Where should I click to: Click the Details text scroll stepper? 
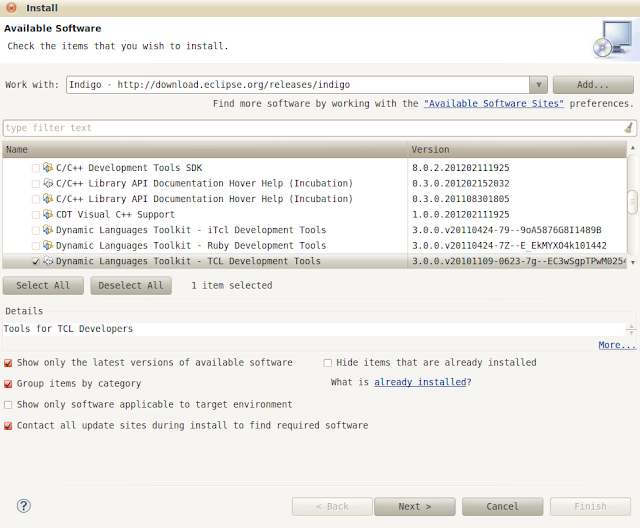[x=631, y=329]
